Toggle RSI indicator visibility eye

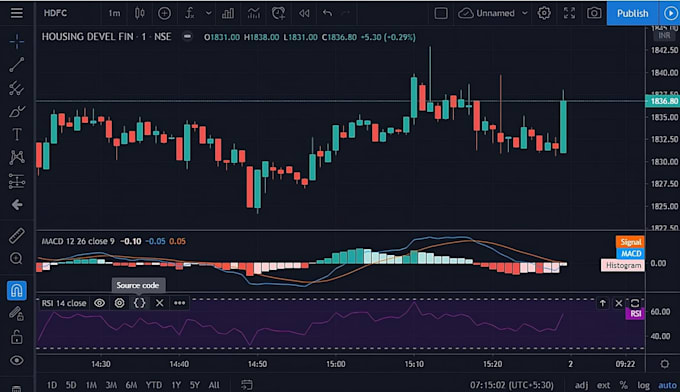coord(99,303)
